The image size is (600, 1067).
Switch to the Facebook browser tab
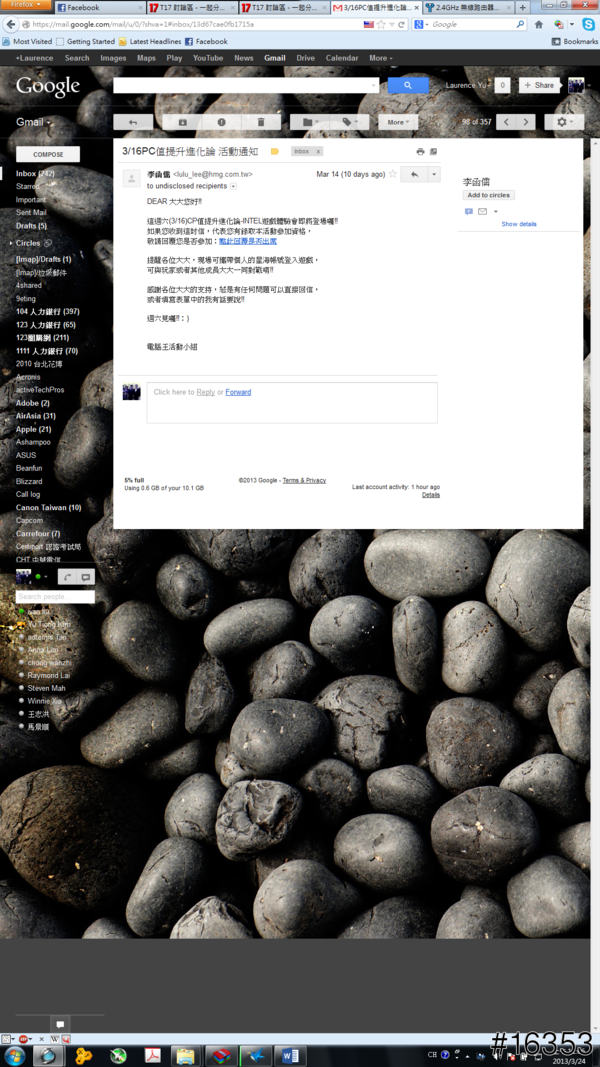pos(99,7)
